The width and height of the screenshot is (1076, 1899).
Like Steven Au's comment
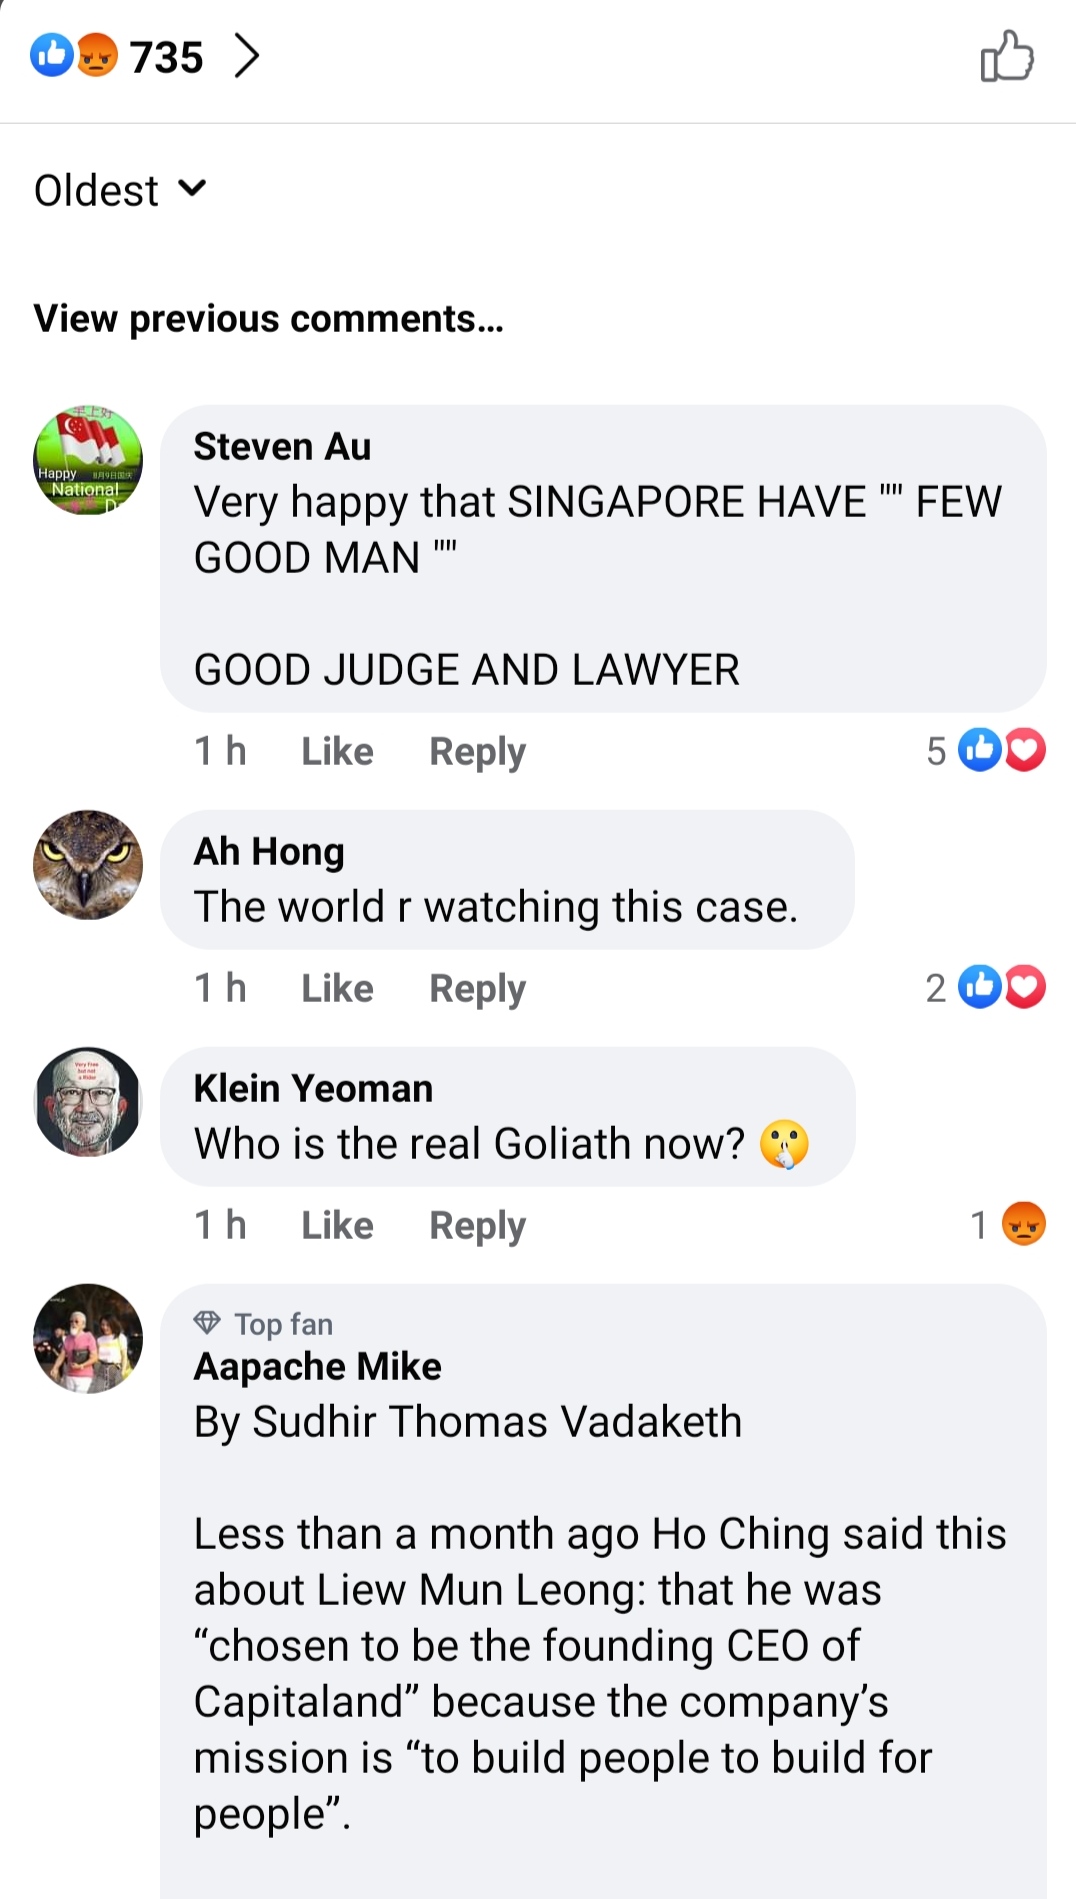[337, 751]
